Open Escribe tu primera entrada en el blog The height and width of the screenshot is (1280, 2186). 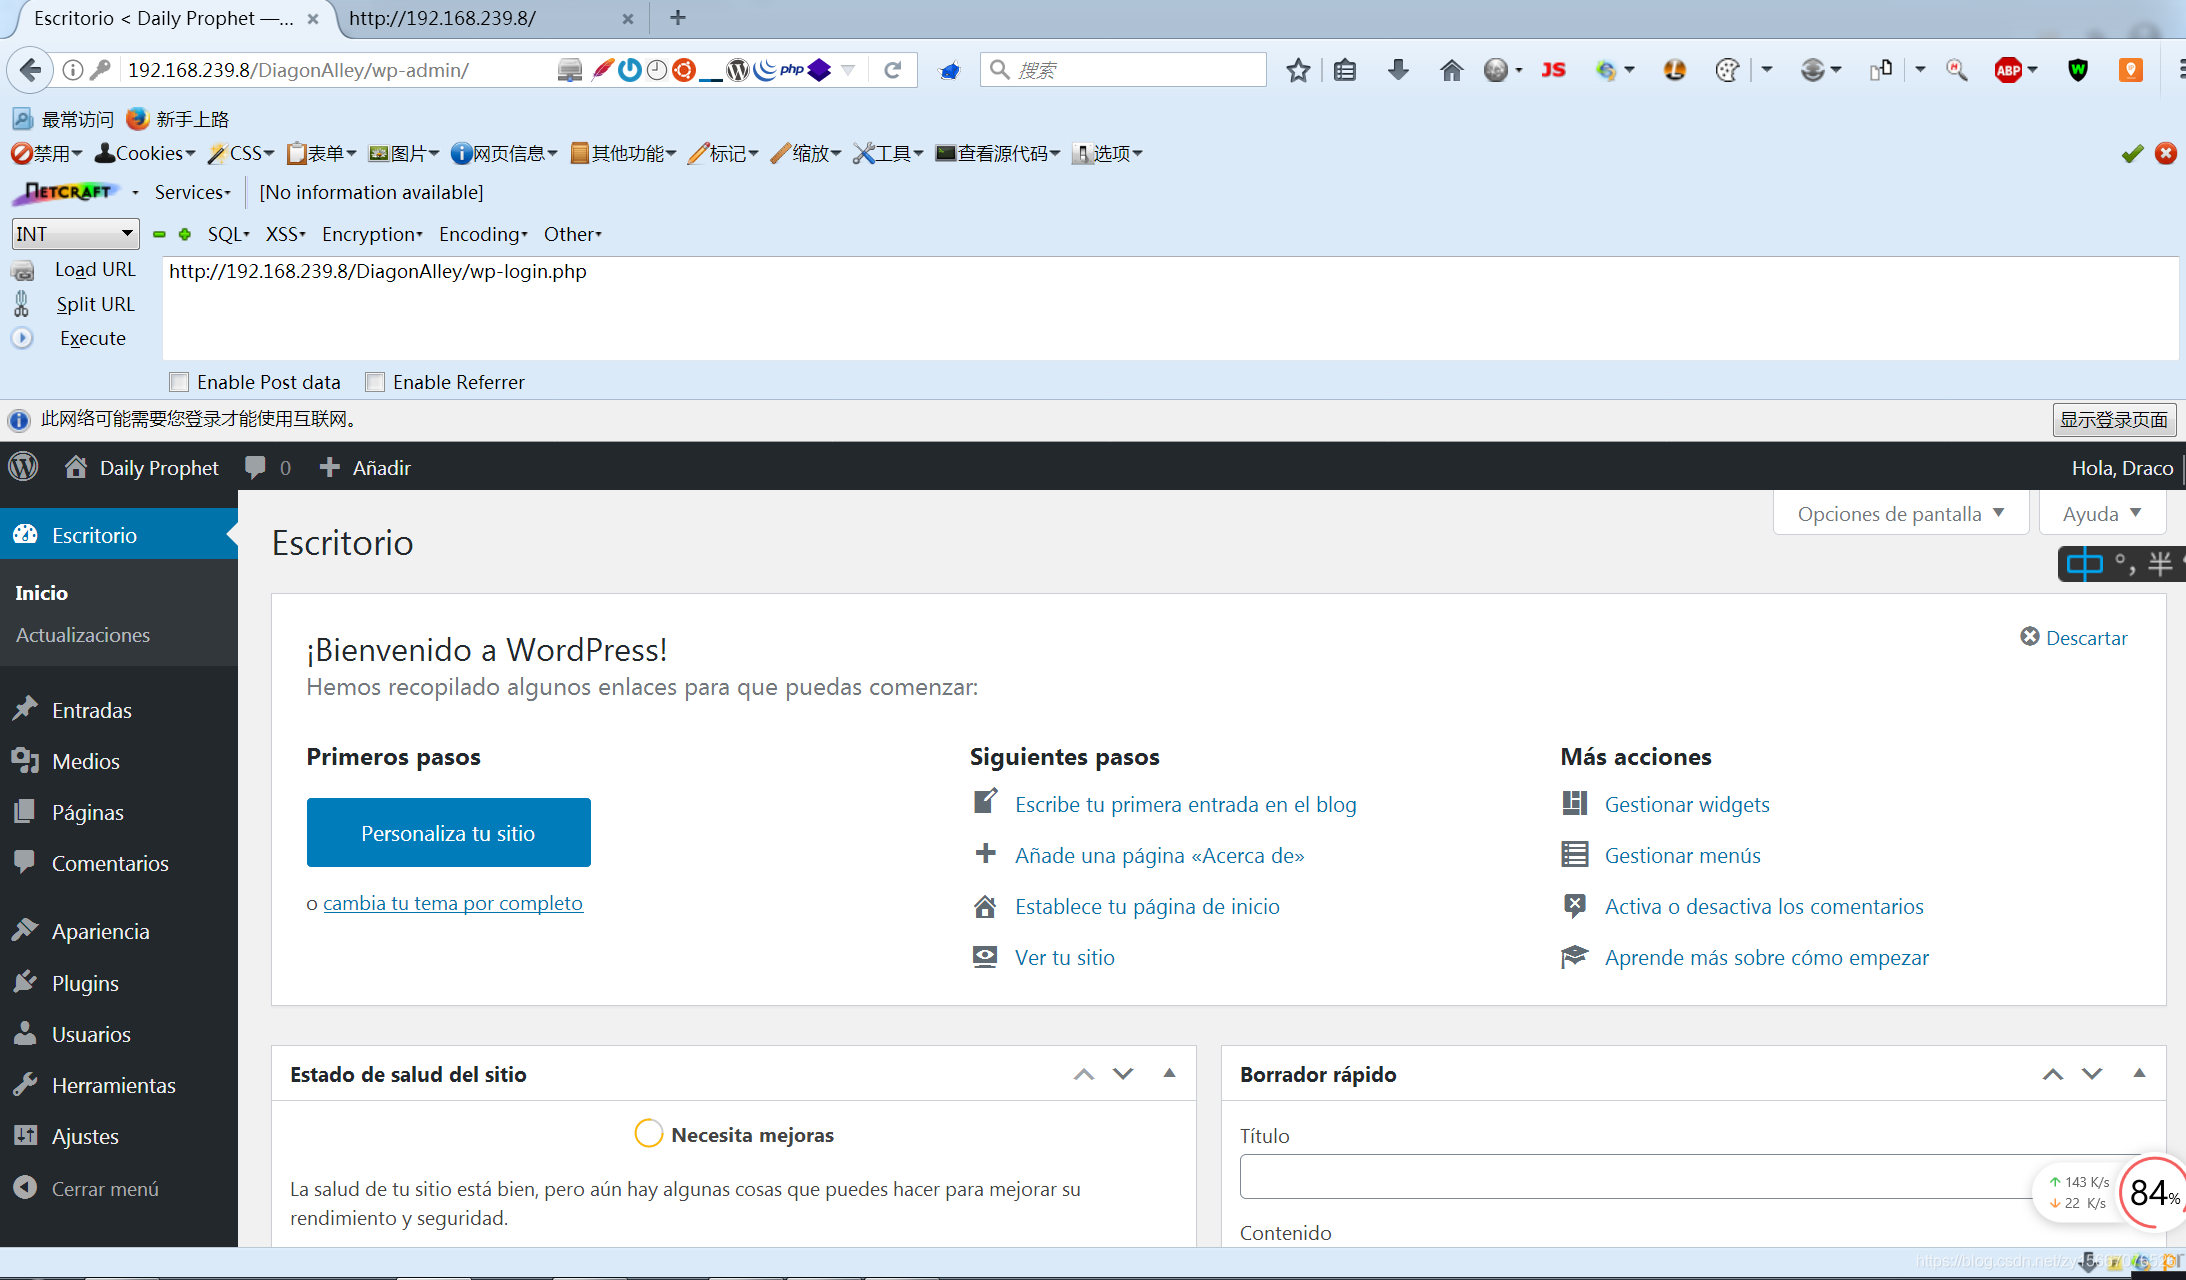pyautogui.click(x=1185, y=804)
